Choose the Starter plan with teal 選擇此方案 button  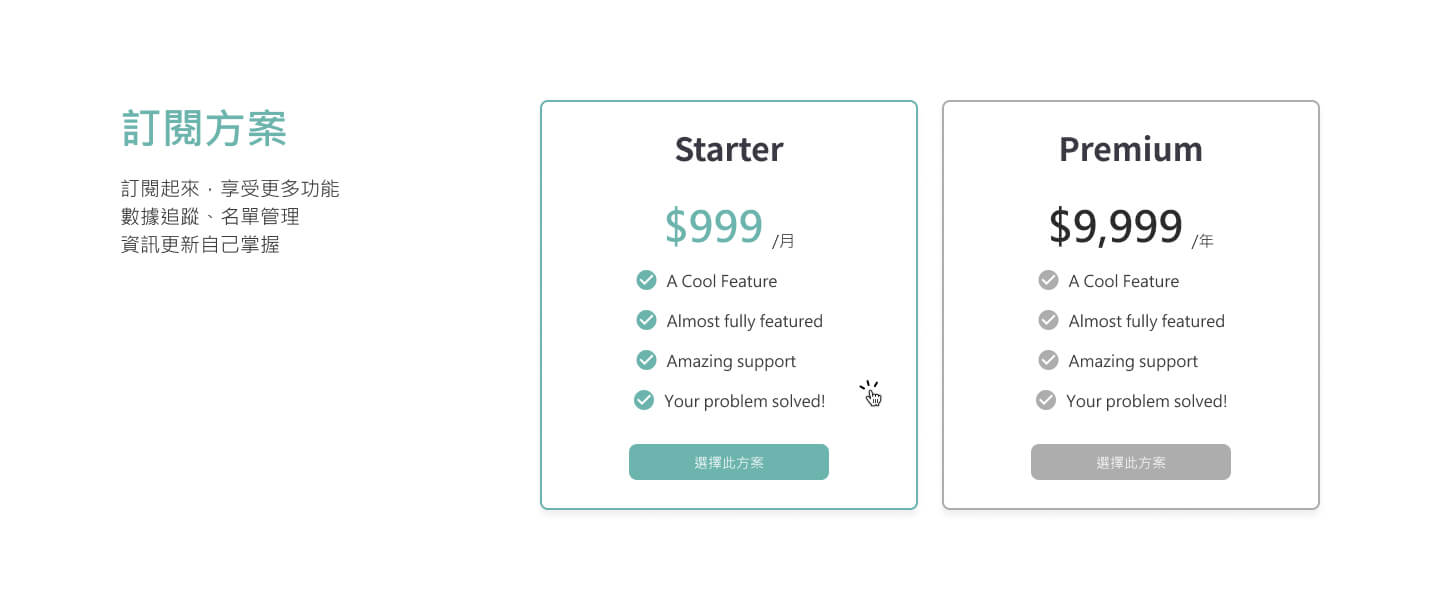click(729, 462)
